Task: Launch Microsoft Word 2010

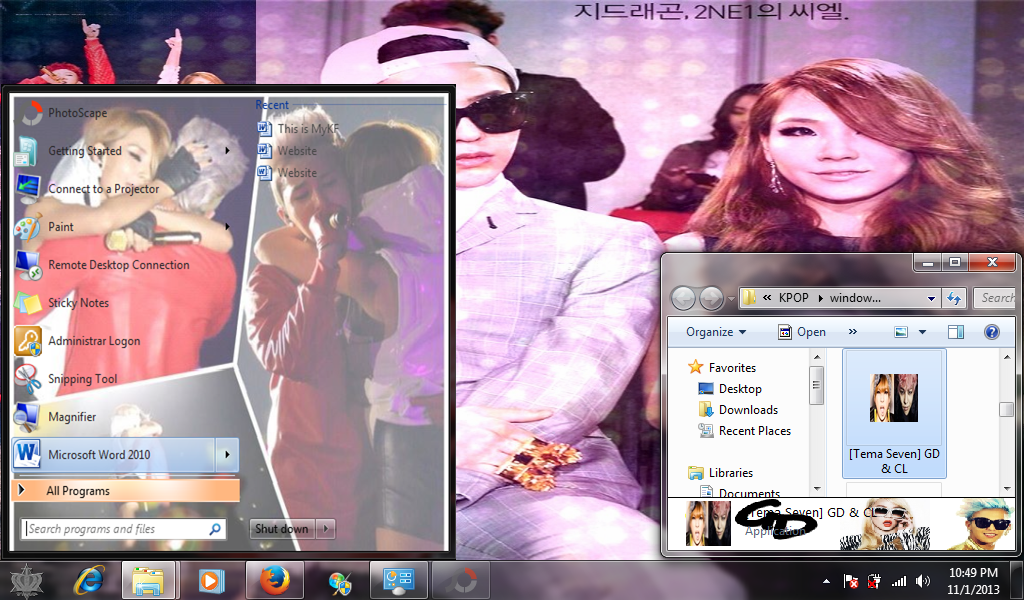Action: tap(114, 454)
